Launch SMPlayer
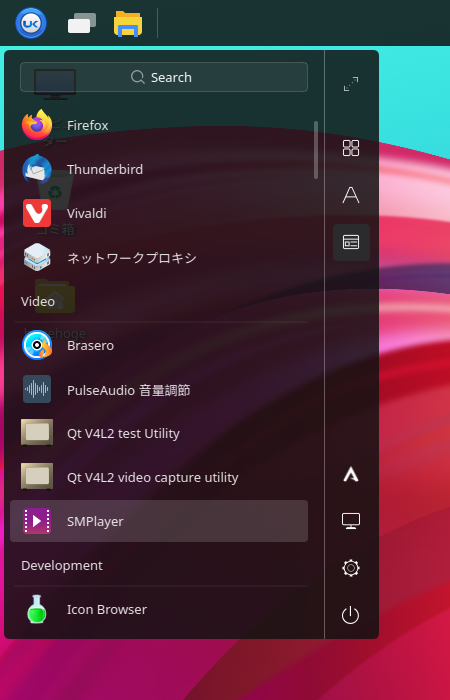Image resolution: width=450 pixels, height=700 pixels. point(159,521)
